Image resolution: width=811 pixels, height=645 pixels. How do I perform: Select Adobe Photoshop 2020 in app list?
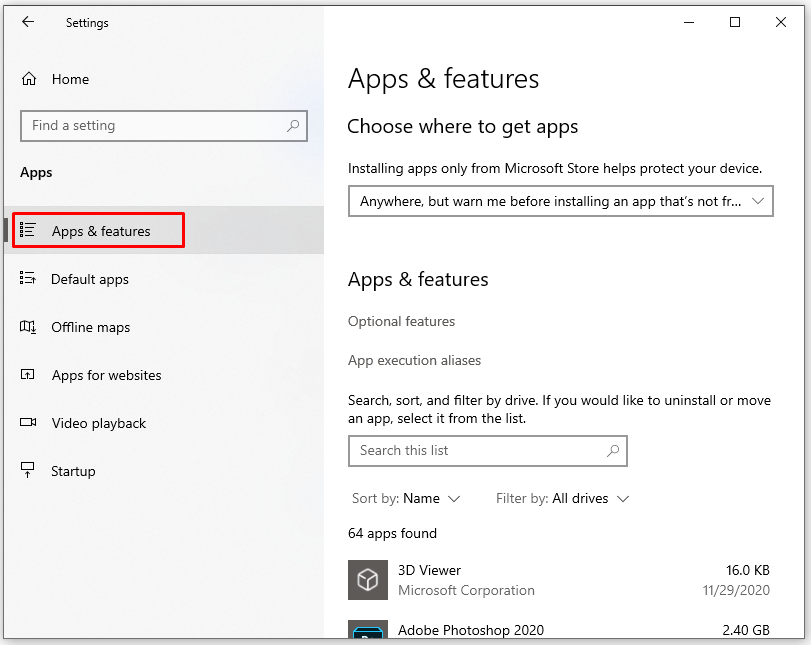[470, 631]
